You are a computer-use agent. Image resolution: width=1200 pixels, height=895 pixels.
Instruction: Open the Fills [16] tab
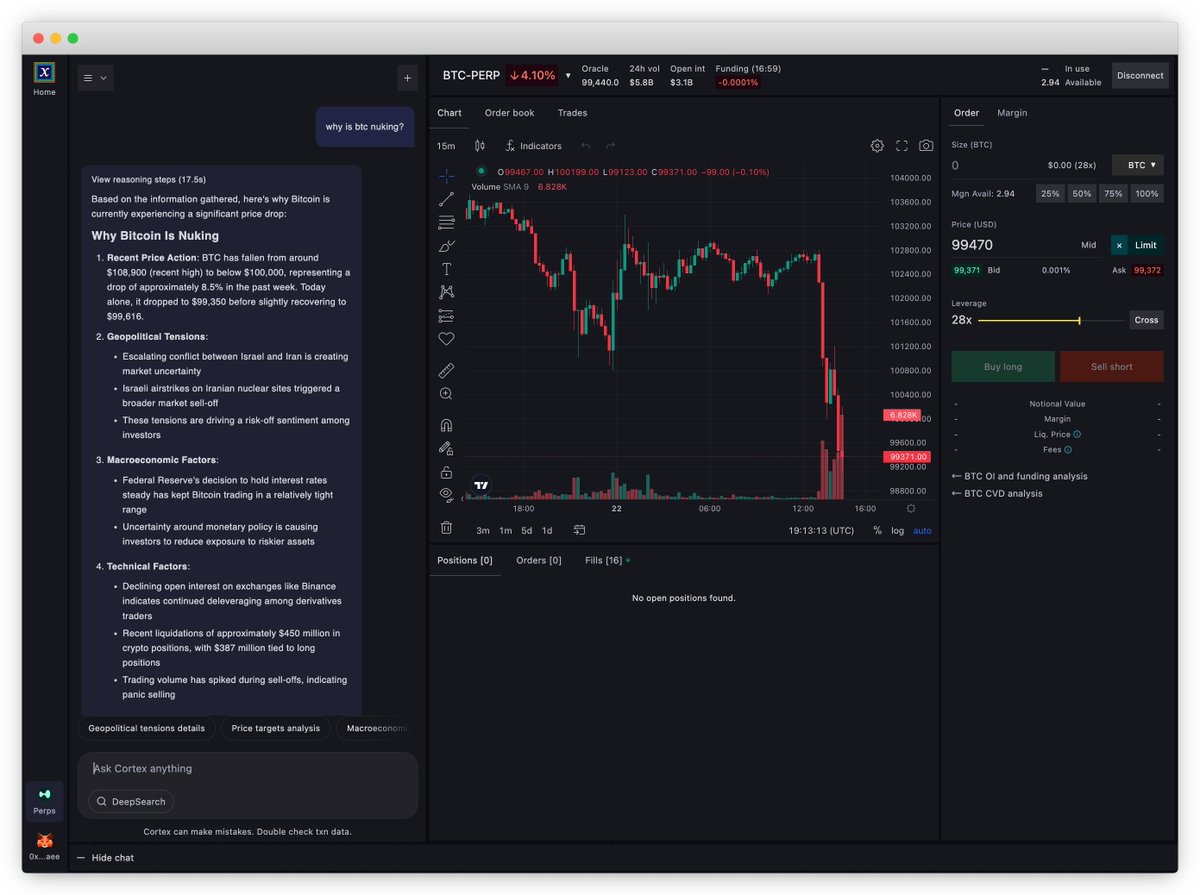tap(606, 560)
